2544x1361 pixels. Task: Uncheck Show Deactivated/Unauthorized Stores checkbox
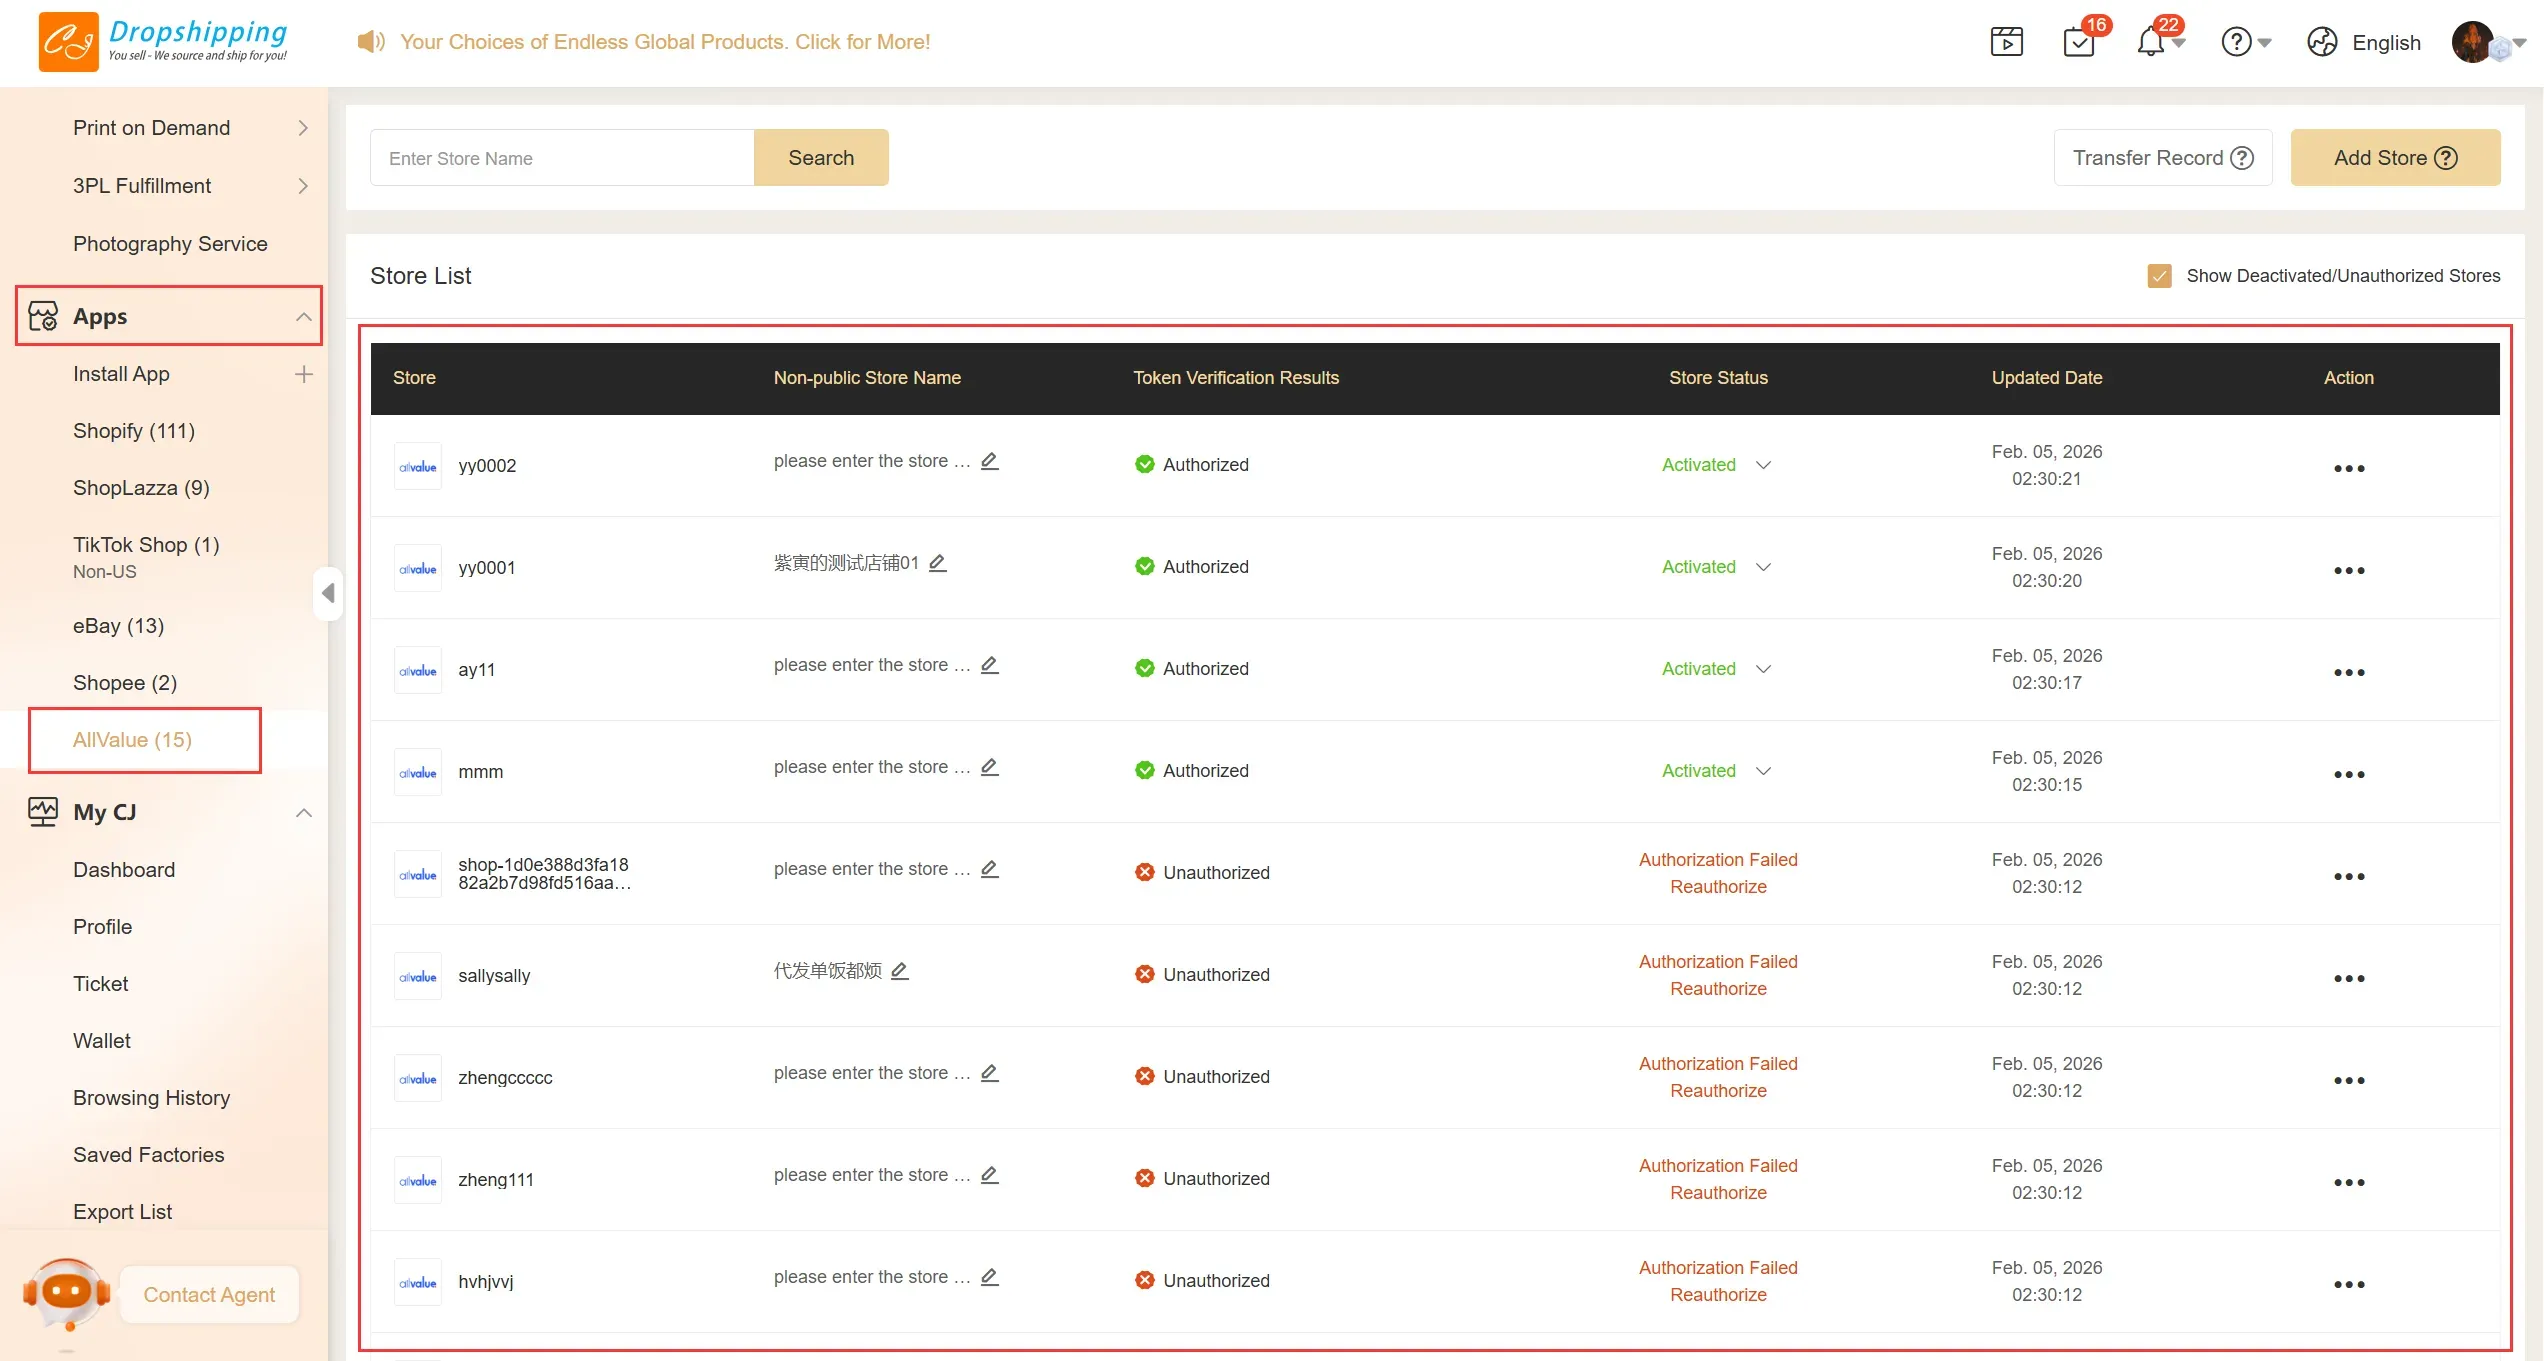click(x=2159, y=276)
